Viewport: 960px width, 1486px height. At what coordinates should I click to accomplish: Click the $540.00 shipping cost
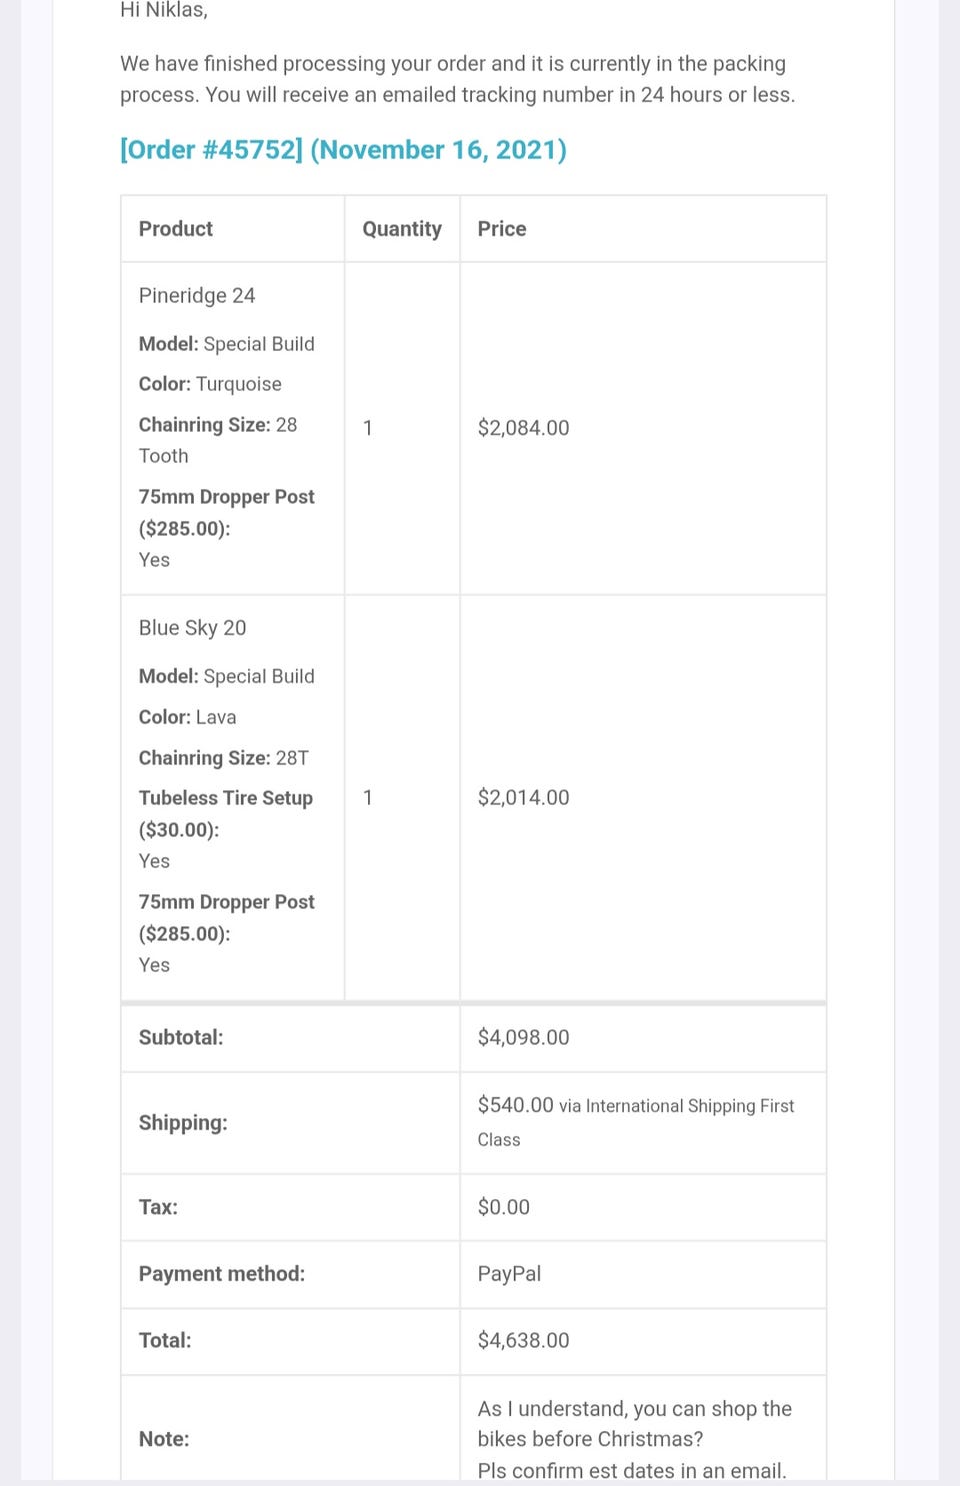(515, 1105)
